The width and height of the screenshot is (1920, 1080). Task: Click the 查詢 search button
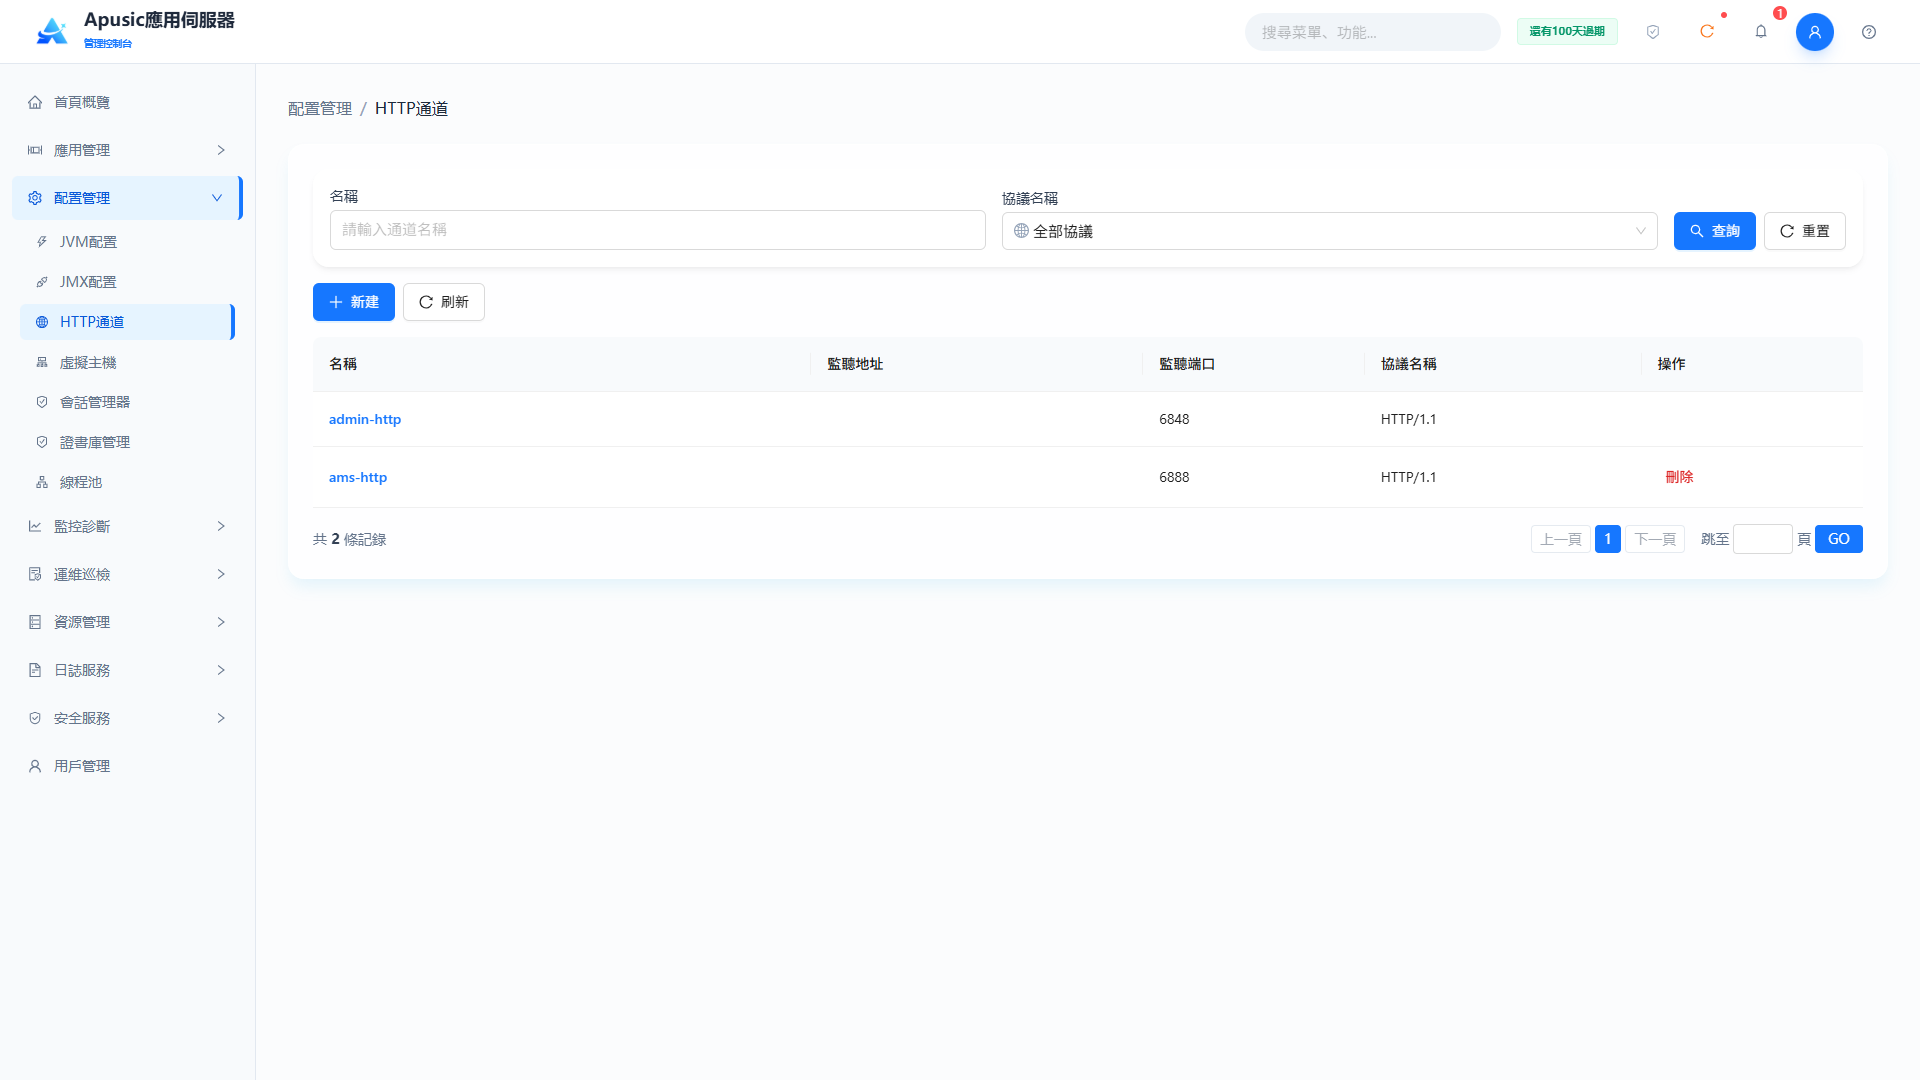(x=1715, y=231)
